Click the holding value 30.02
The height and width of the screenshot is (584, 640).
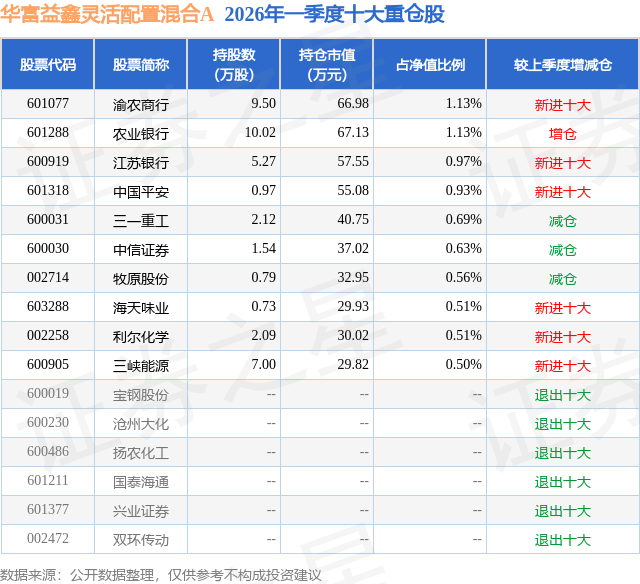pyautogui.click(x=353, y=335)
